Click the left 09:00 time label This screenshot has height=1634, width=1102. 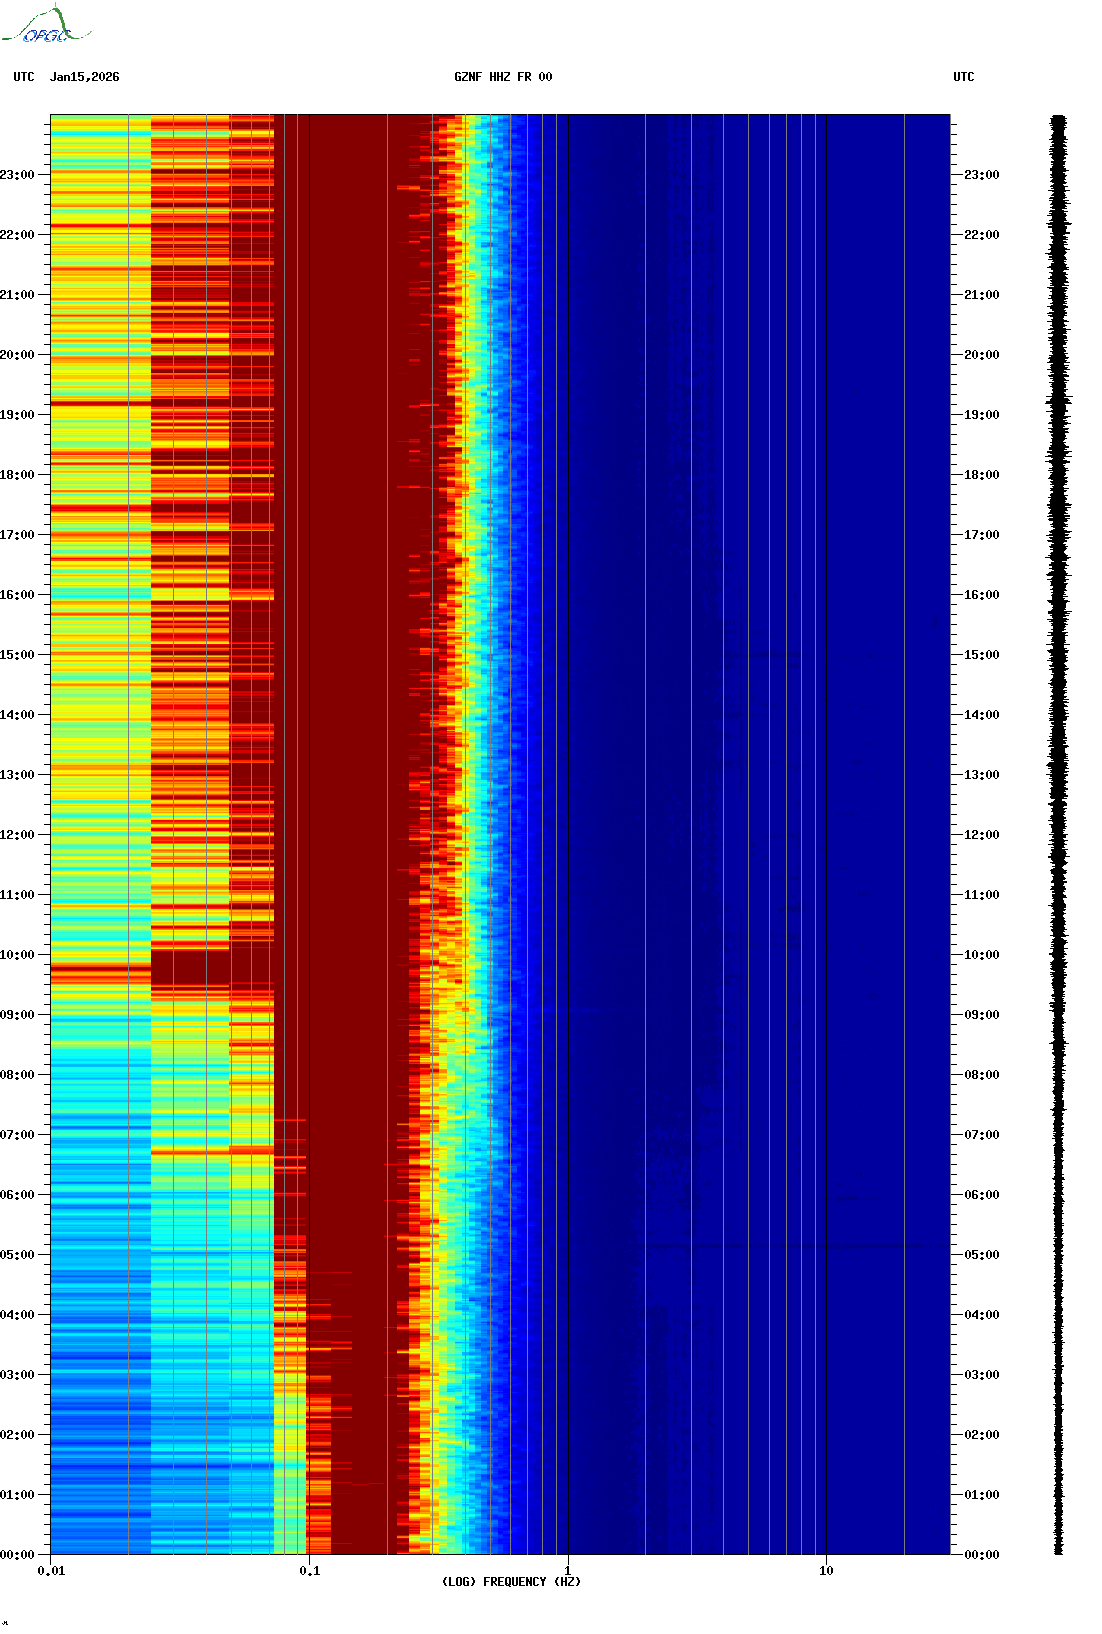click(x=17, y=1015)
